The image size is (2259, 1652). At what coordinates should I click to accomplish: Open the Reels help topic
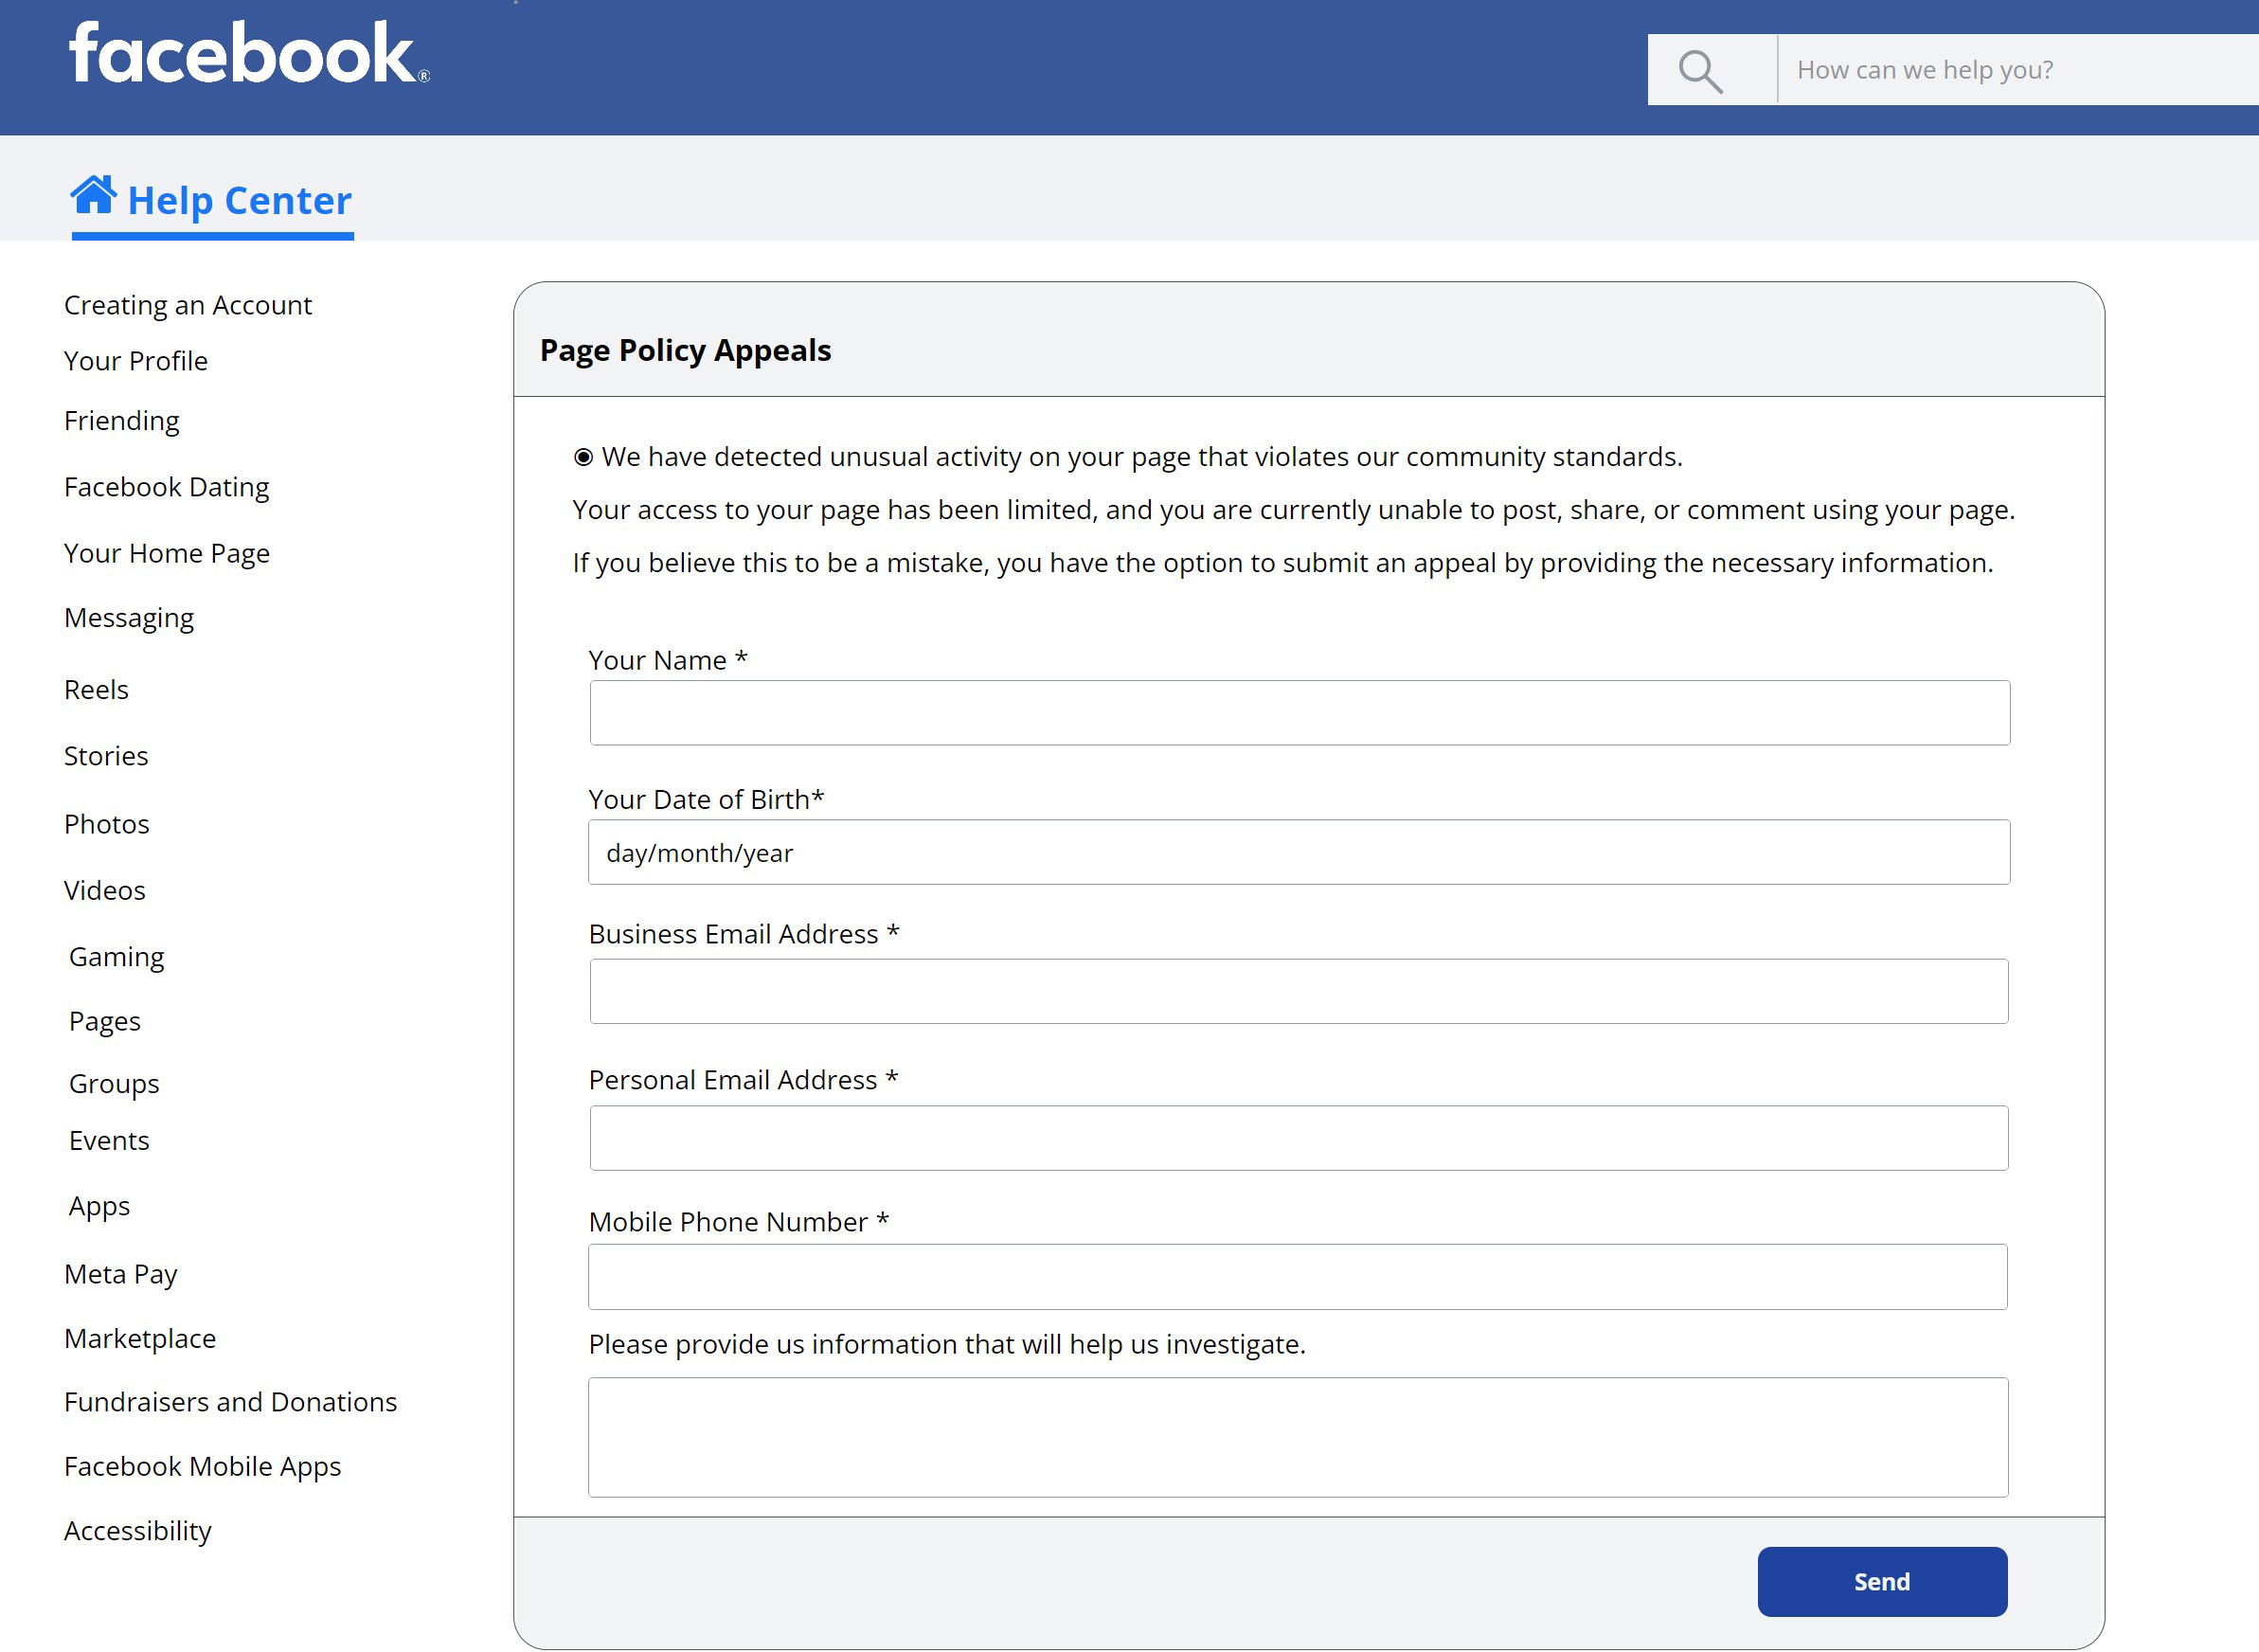(97, 690)
